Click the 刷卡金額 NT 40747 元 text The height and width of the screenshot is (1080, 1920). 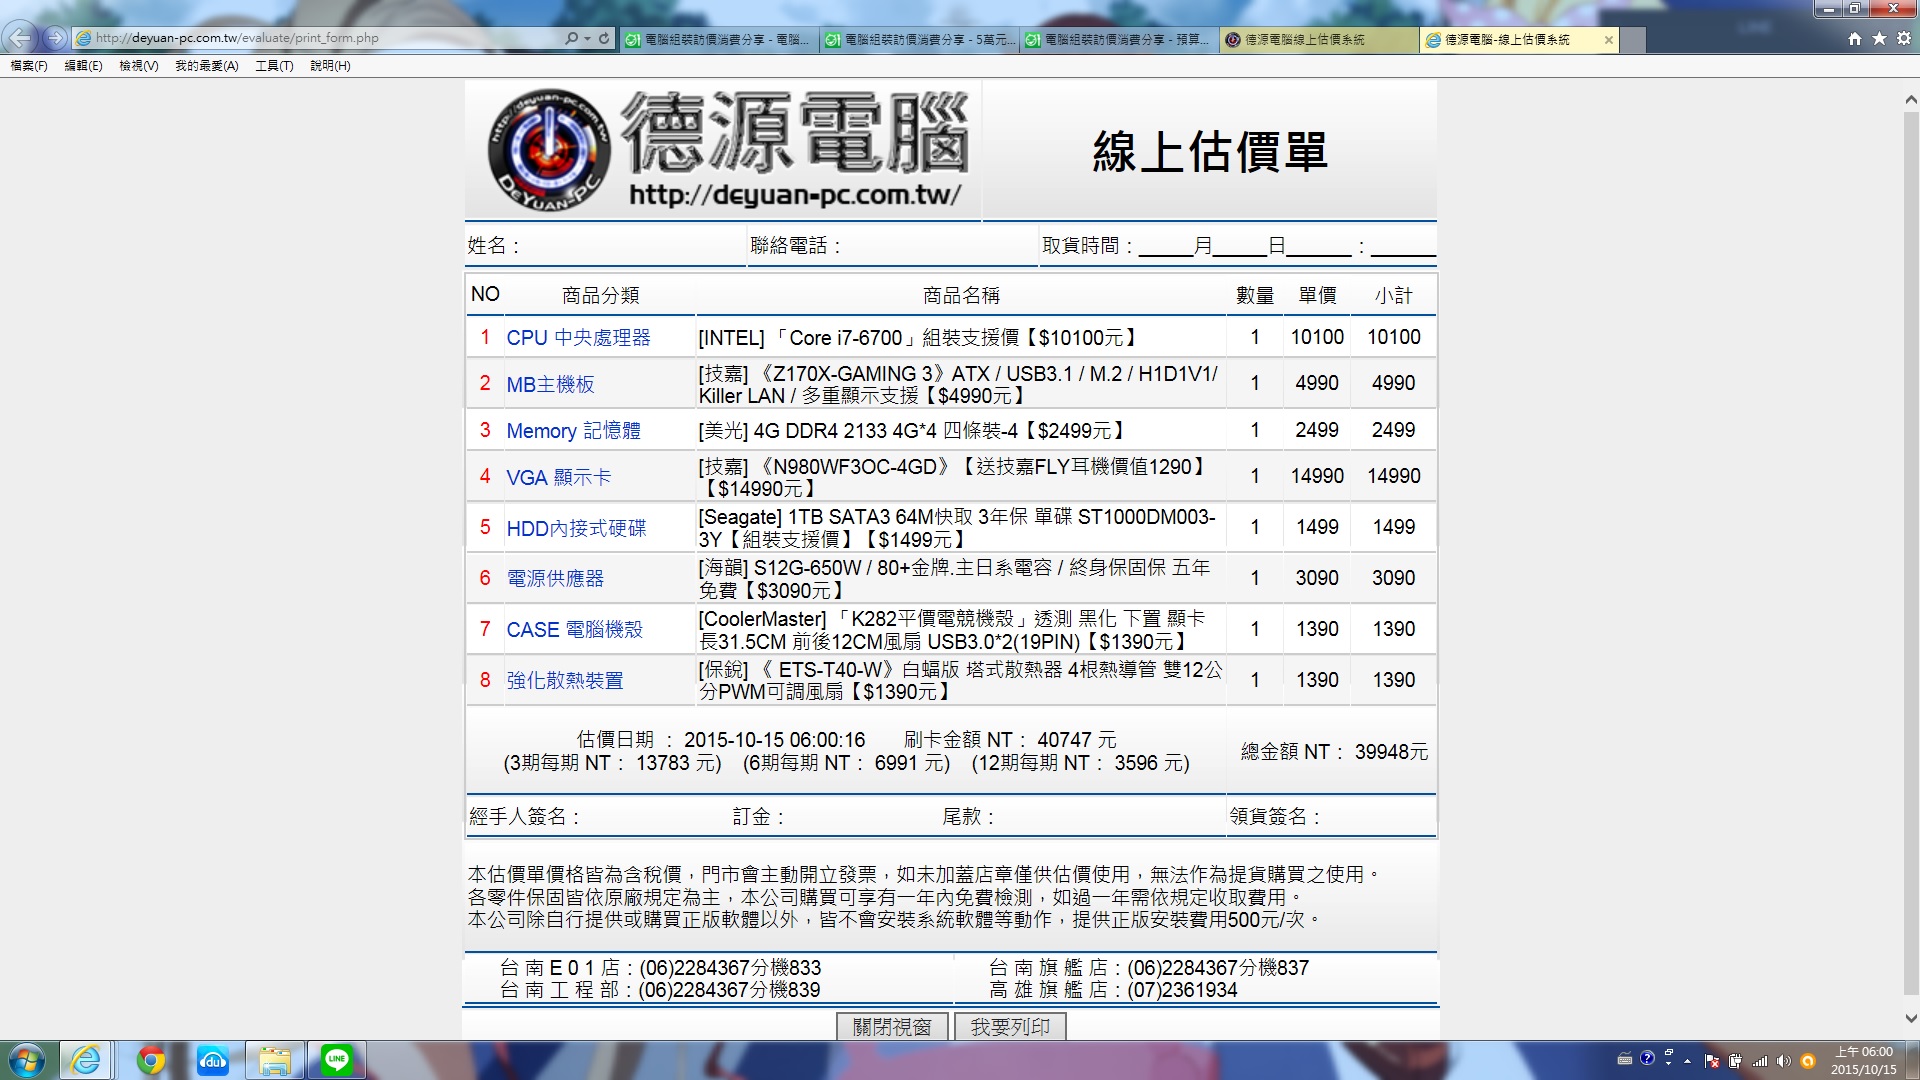(1010, 740)
